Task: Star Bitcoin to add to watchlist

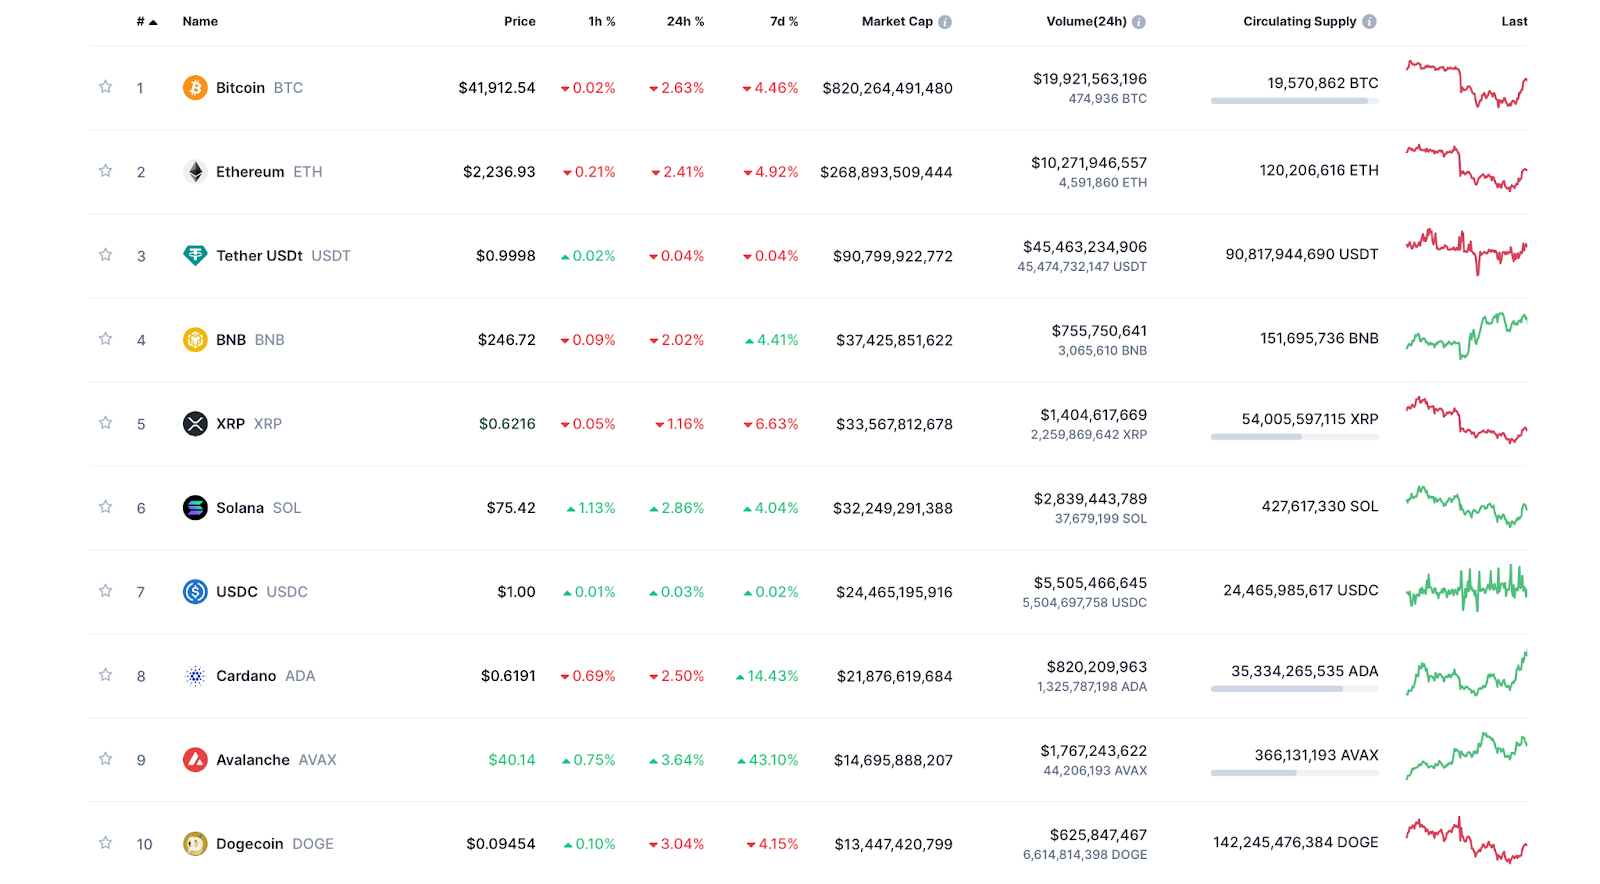Action: (x=105, y=87)
